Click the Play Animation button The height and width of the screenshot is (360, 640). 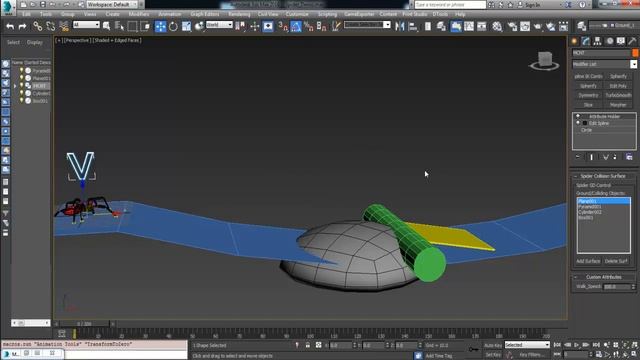click(x=576, y=345)
